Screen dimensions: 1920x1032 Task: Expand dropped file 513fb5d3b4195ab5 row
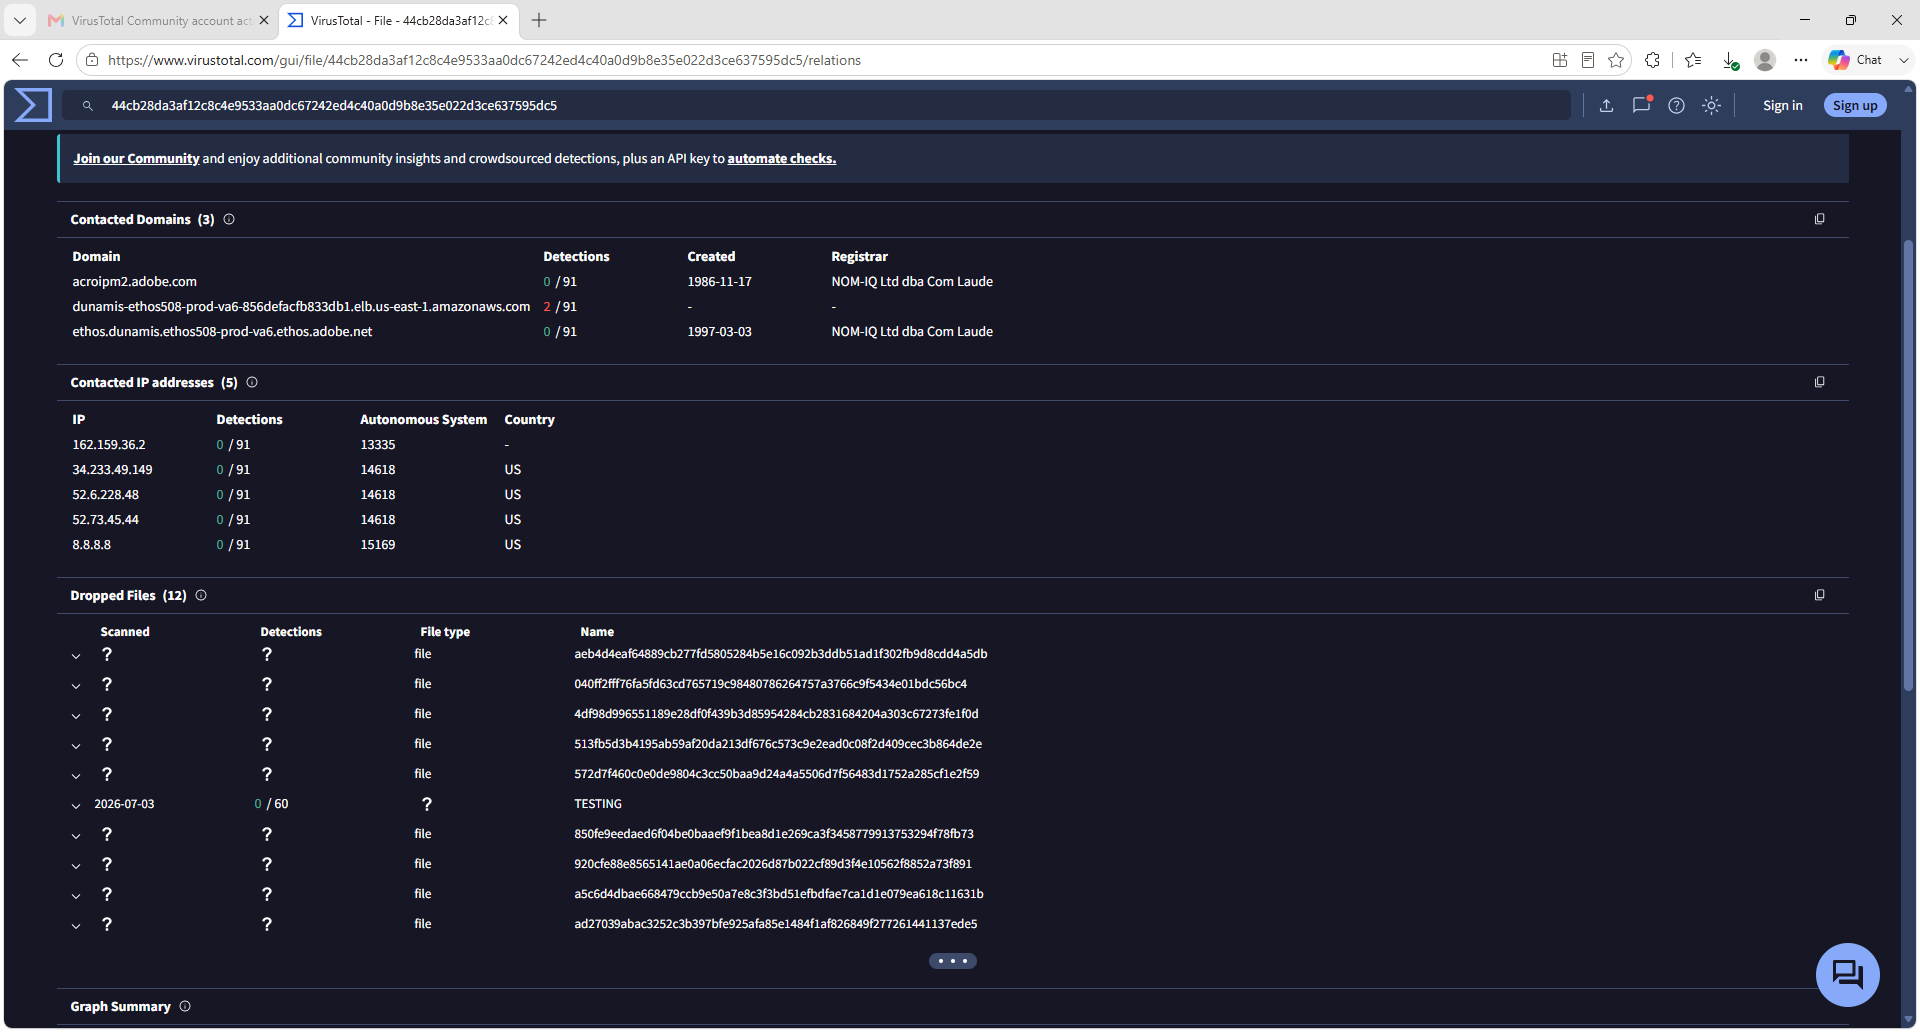point(76,746)
